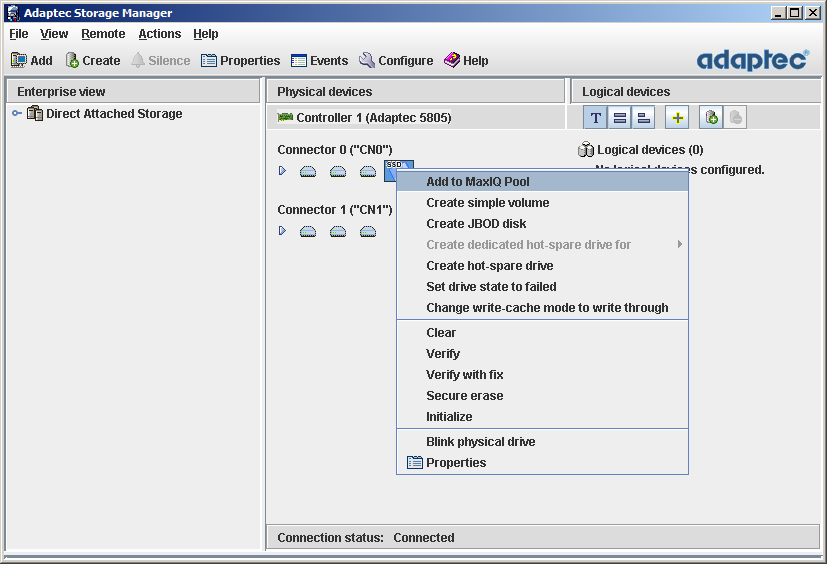This screenshot has height=564, width=827.
Task: Expand the Direct Attached Storage tree node
Action: (x=17, y=113)
